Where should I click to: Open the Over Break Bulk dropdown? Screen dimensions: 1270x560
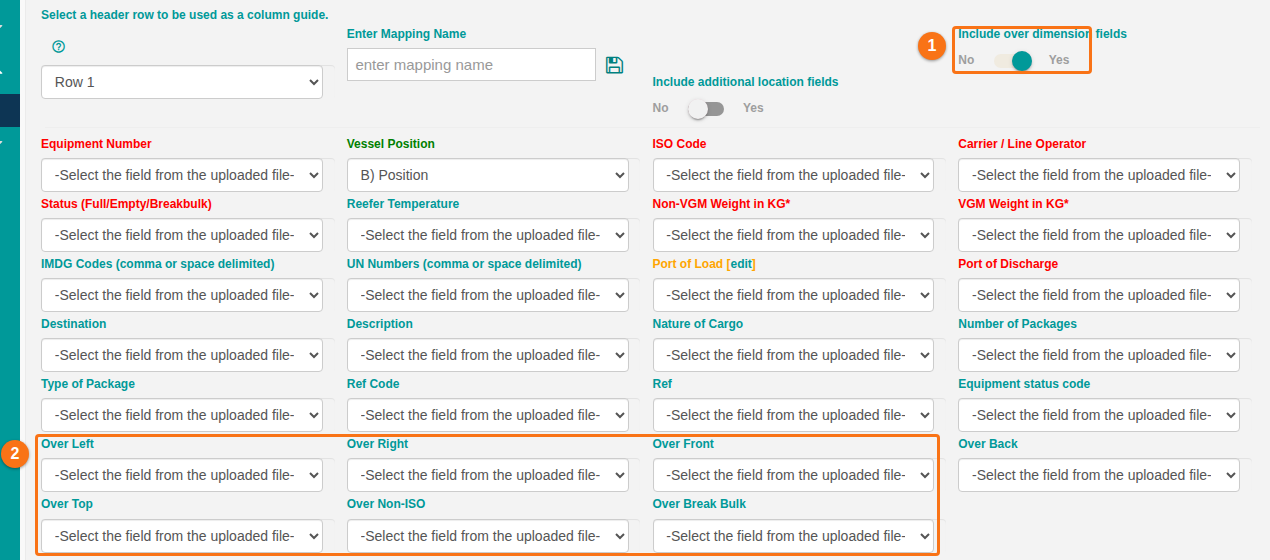[793, 536]
